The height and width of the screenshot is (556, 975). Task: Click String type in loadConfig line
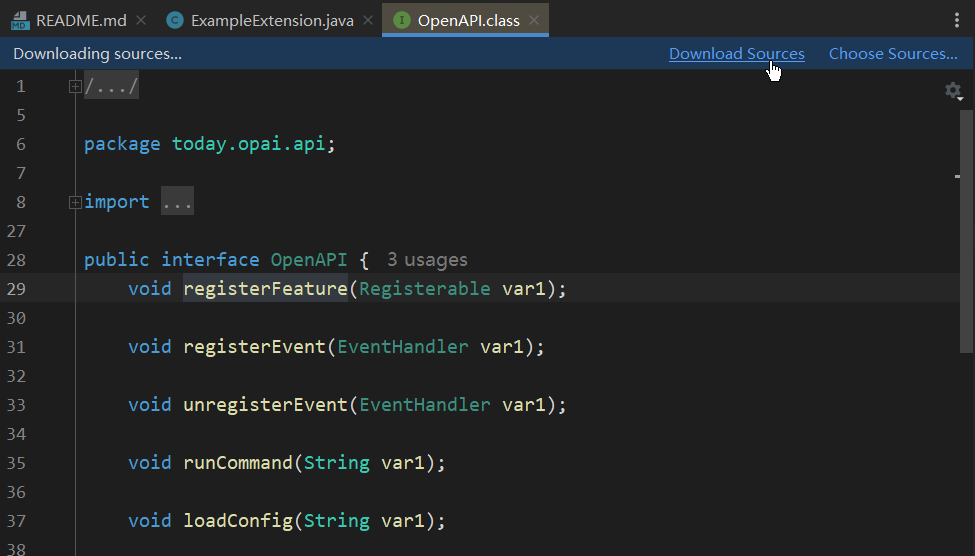coord(336,521)
